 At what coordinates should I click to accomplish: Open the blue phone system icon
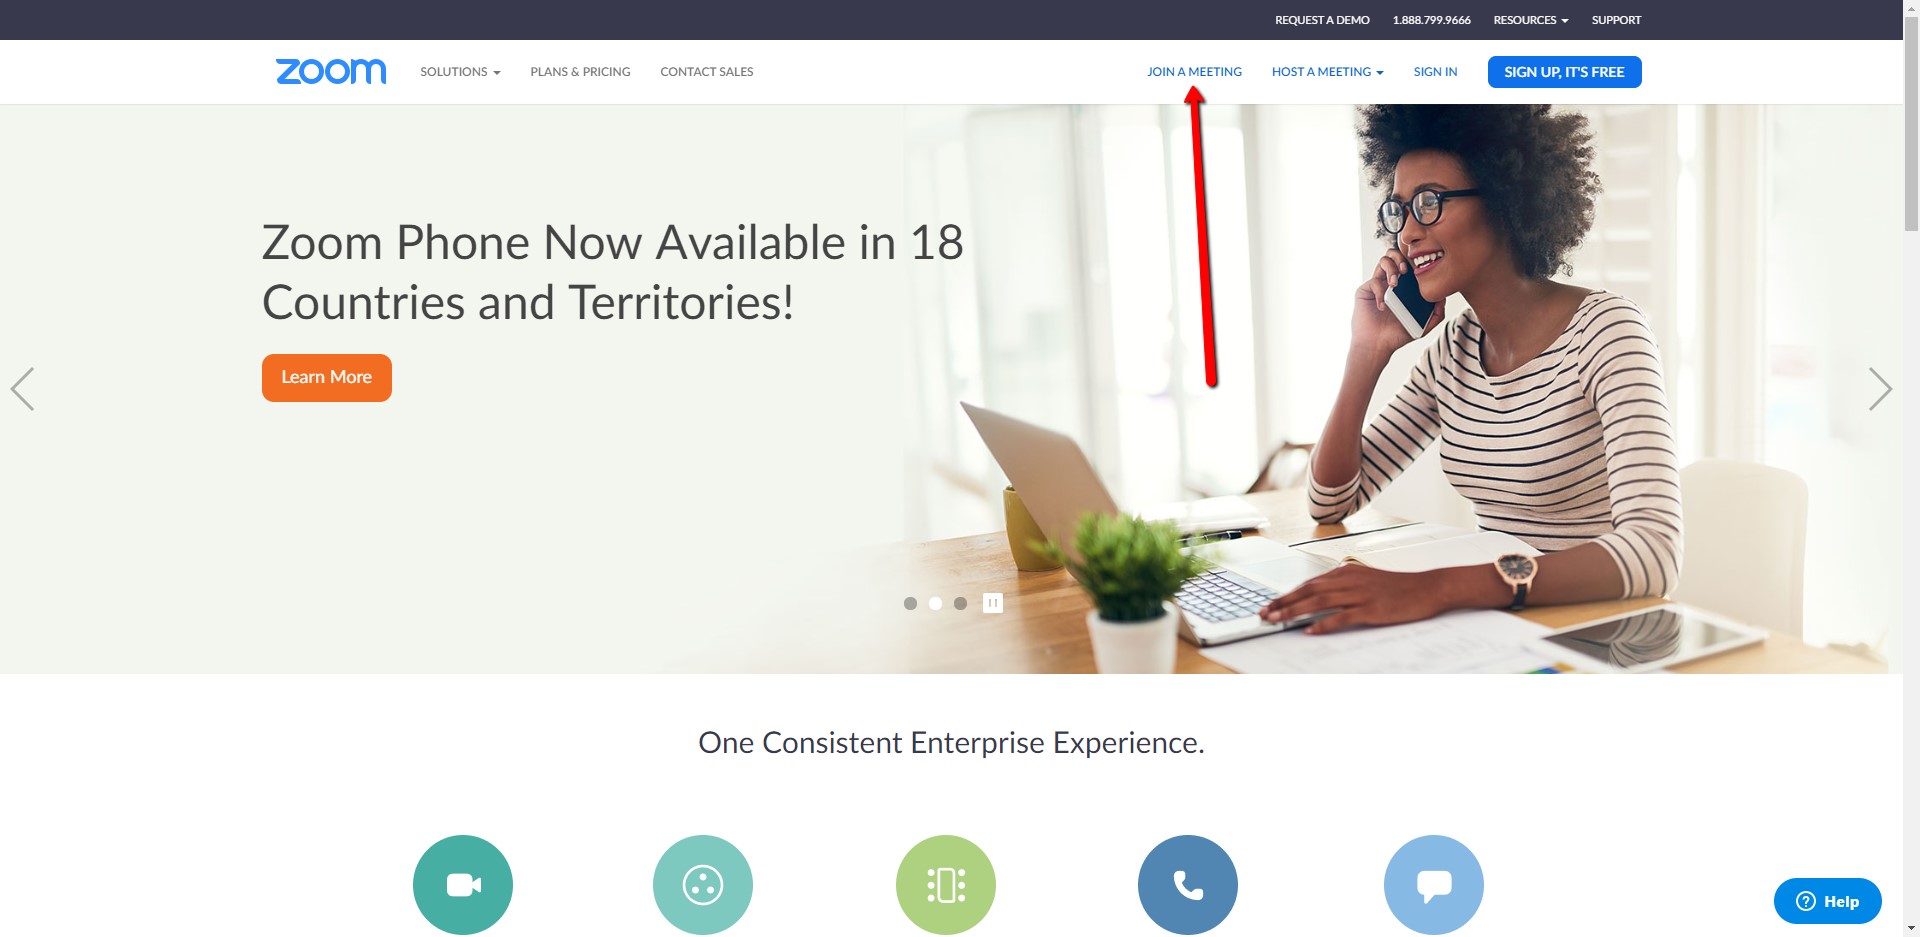click(x=1188, y=885)
